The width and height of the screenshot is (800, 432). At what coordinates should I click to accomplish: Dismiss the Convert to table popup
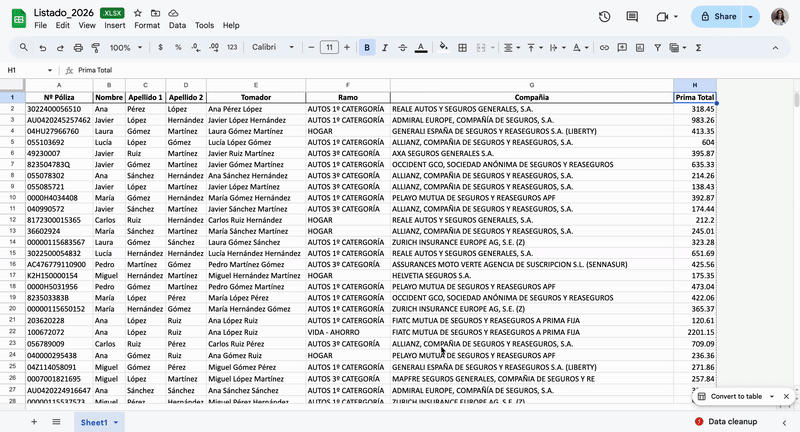pos(786,396)
